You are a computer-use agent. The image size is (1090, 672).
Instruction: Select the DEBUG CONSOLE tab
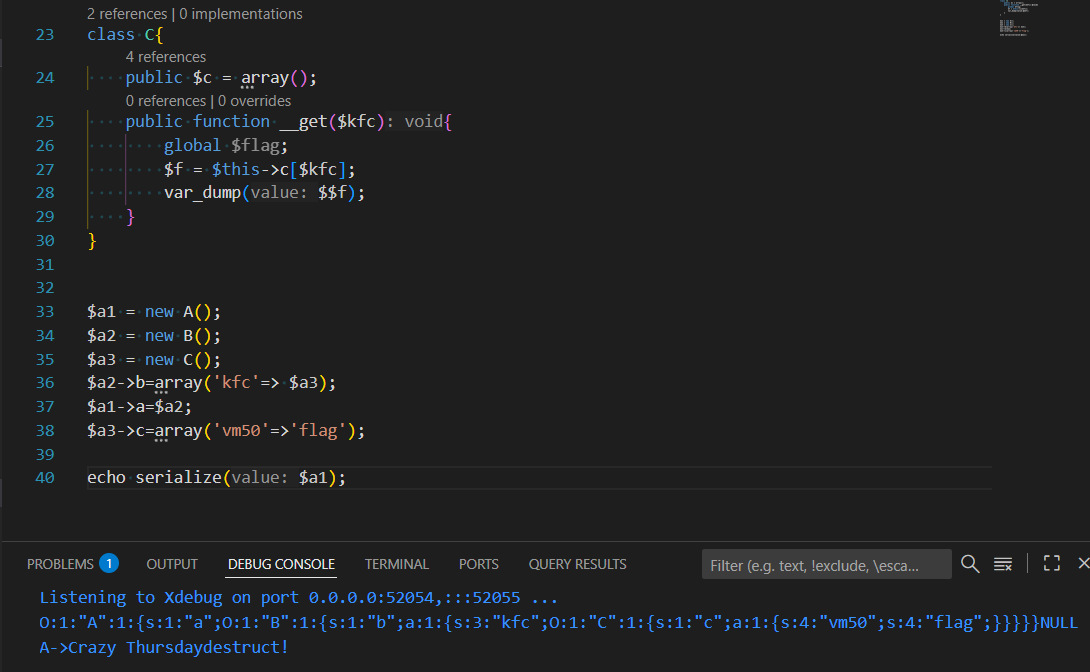(x=282, y=564)
